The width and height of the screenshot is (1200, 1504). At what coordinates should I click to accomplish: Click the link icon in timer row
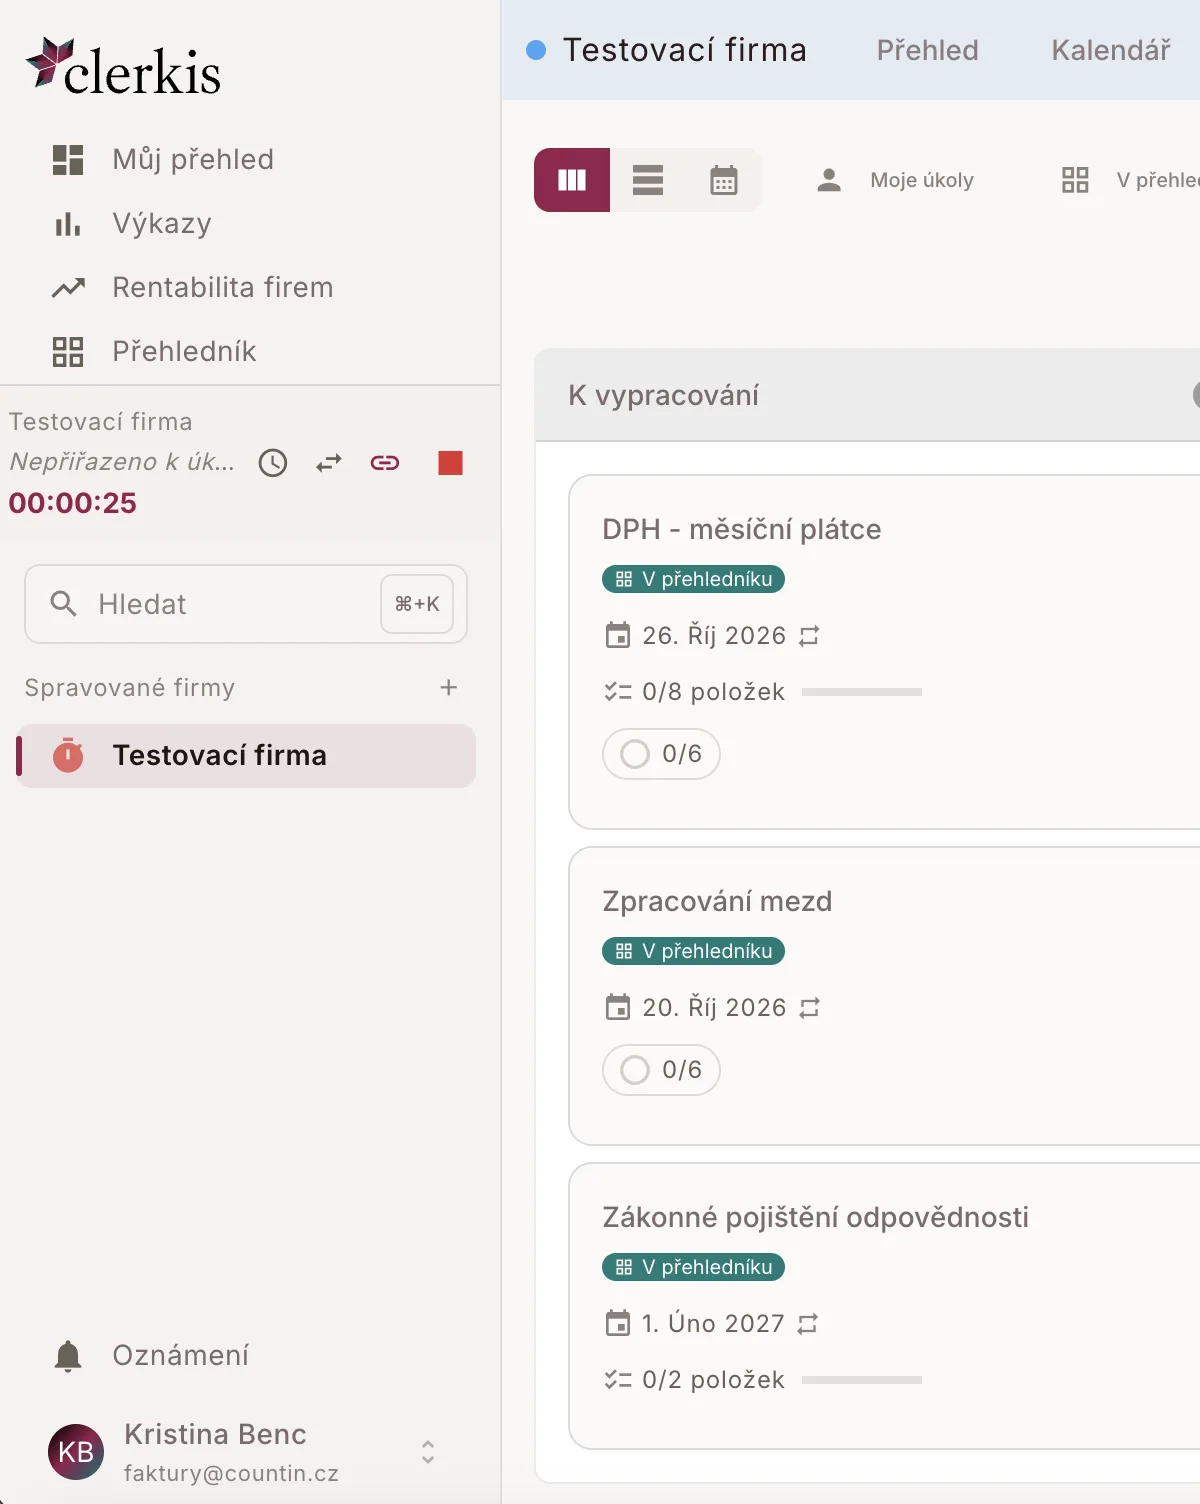click(385, 463)
